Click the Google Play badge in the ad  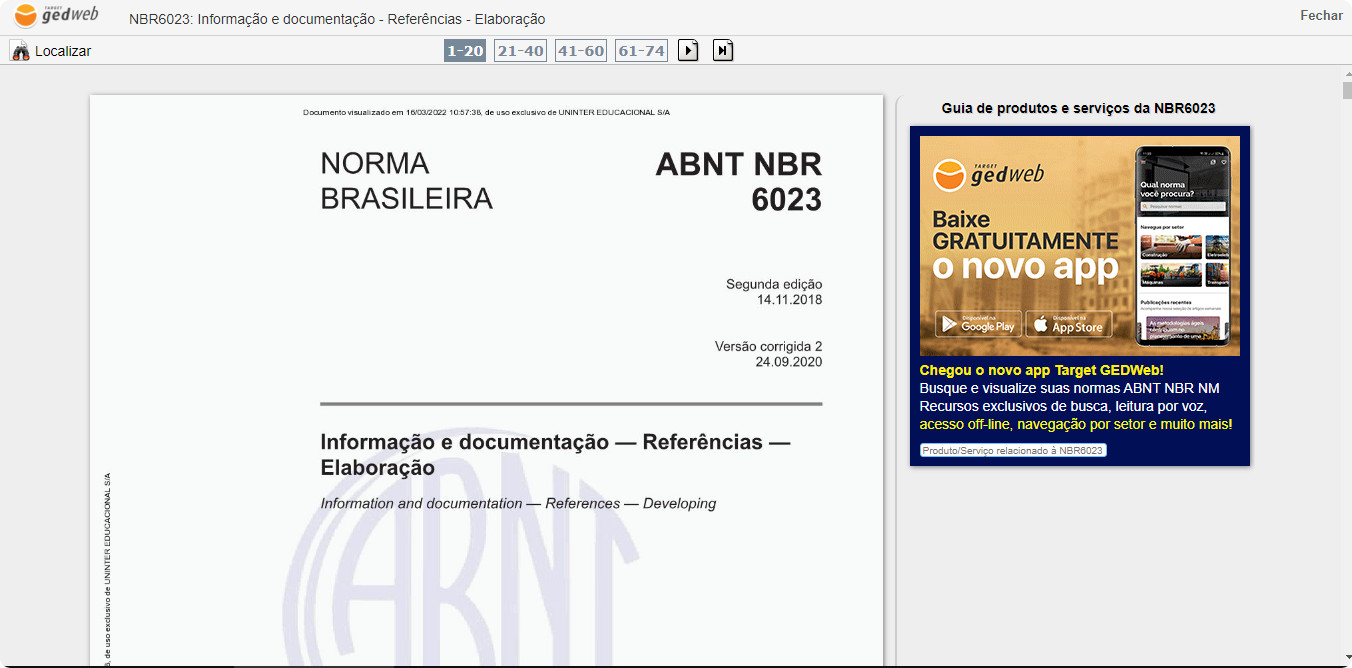pyautogui.click(x=978, y=324)
